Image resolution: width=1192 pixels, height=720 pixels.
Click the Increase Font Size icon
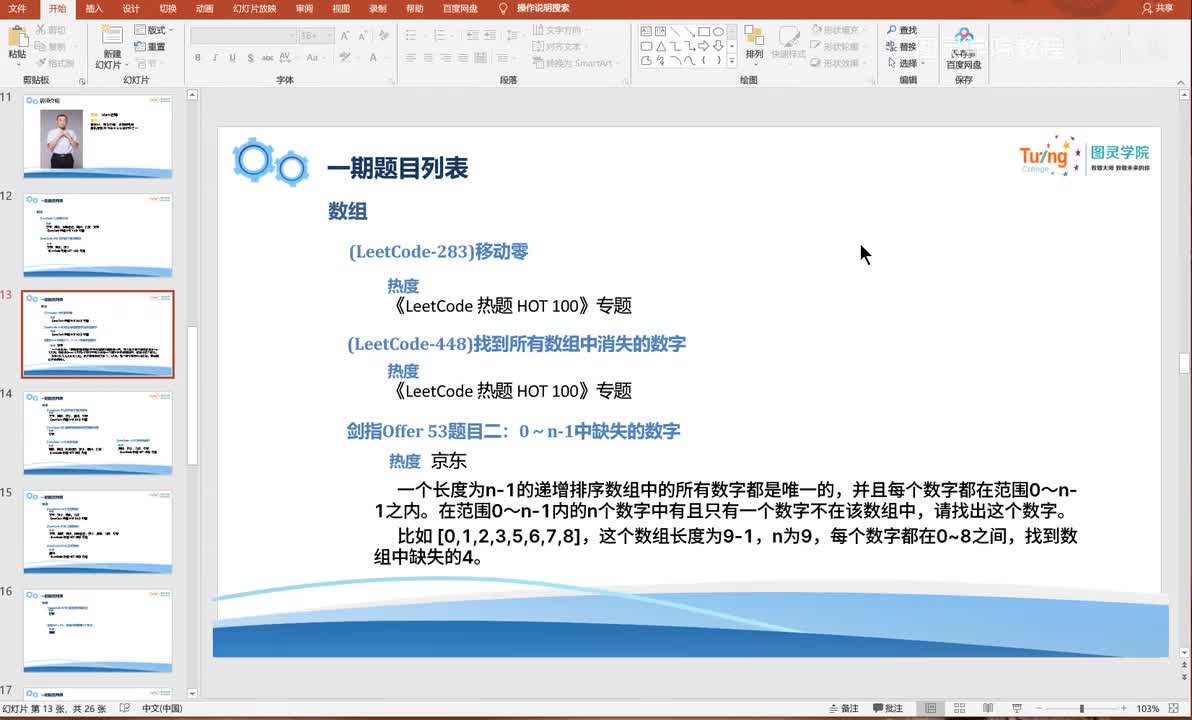(345, 36)
